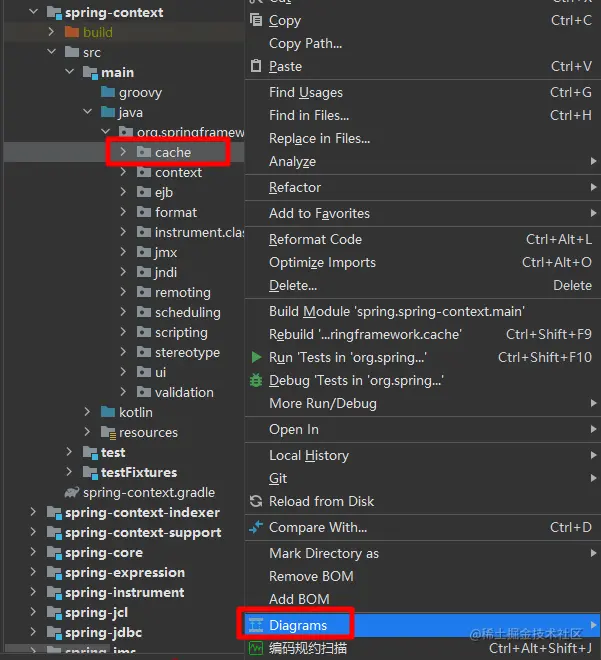The width and height of the screenshot is (601, 660).
Task: Expand the ejb package
Action: [123, 192]
